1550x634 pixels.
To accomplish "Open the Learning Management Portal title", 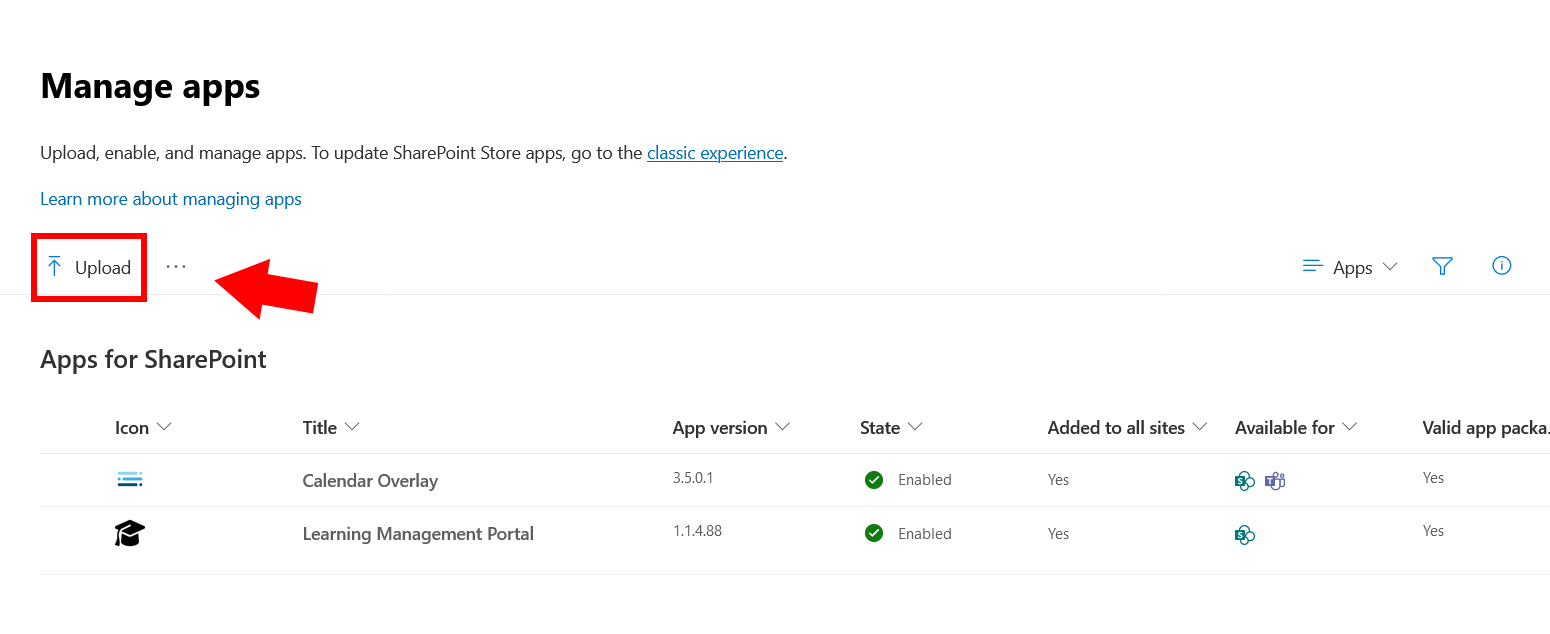I will [x=418, y=534].
